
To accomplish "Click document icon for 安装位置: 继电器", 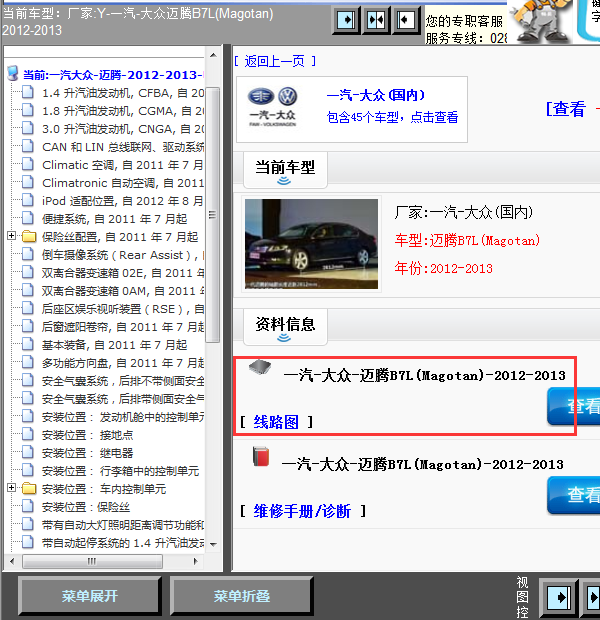I will coord(28,452).
